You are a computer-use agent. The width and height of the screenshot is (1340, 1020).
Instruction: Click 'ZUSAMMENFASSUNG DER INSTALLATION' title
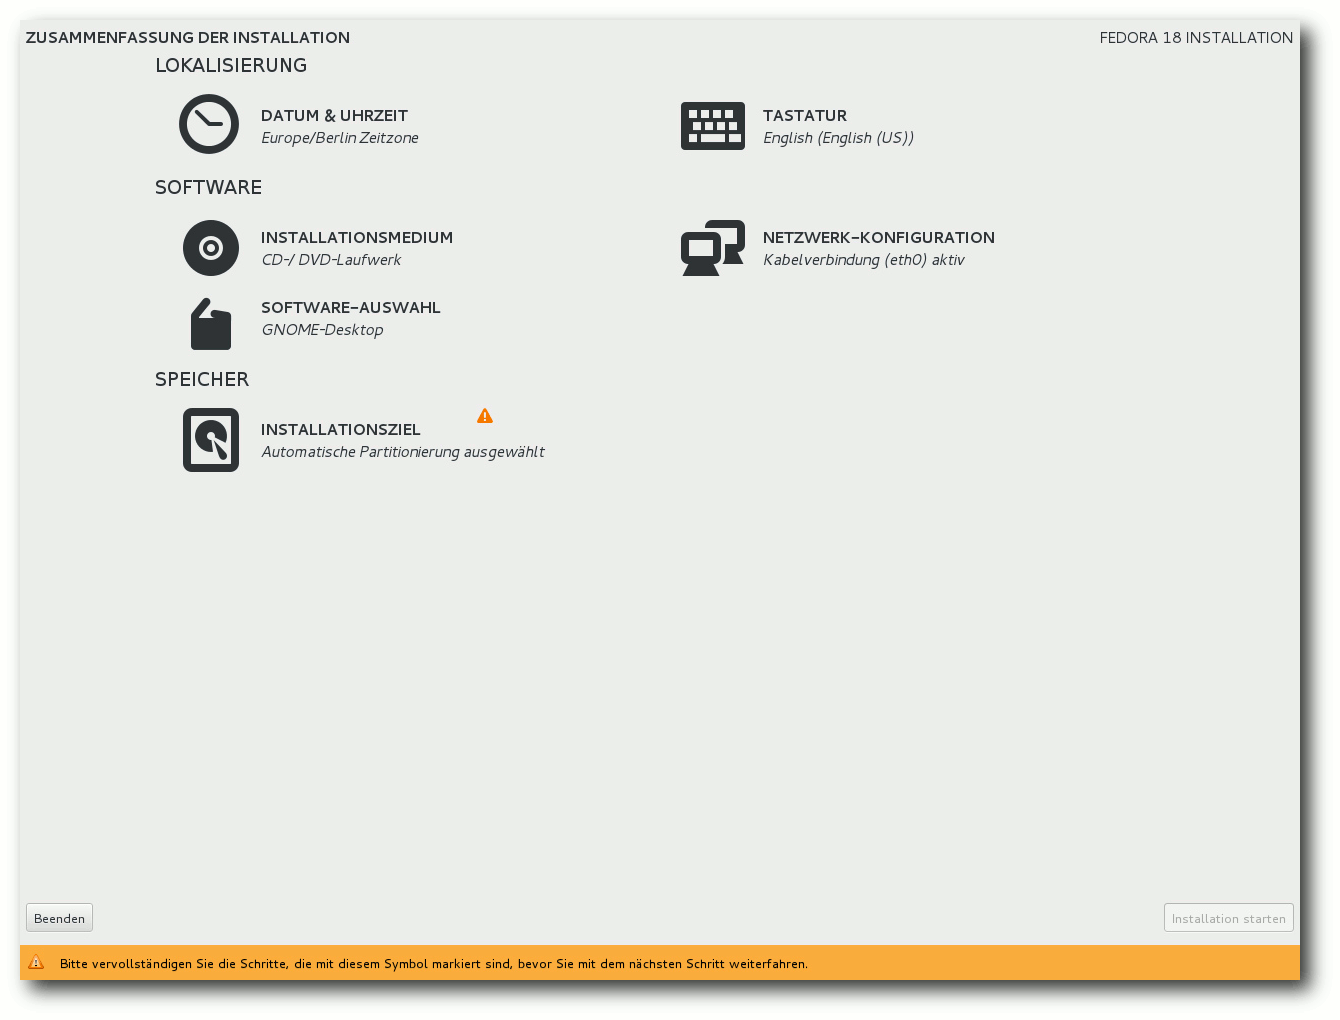[x=188, y=38]
